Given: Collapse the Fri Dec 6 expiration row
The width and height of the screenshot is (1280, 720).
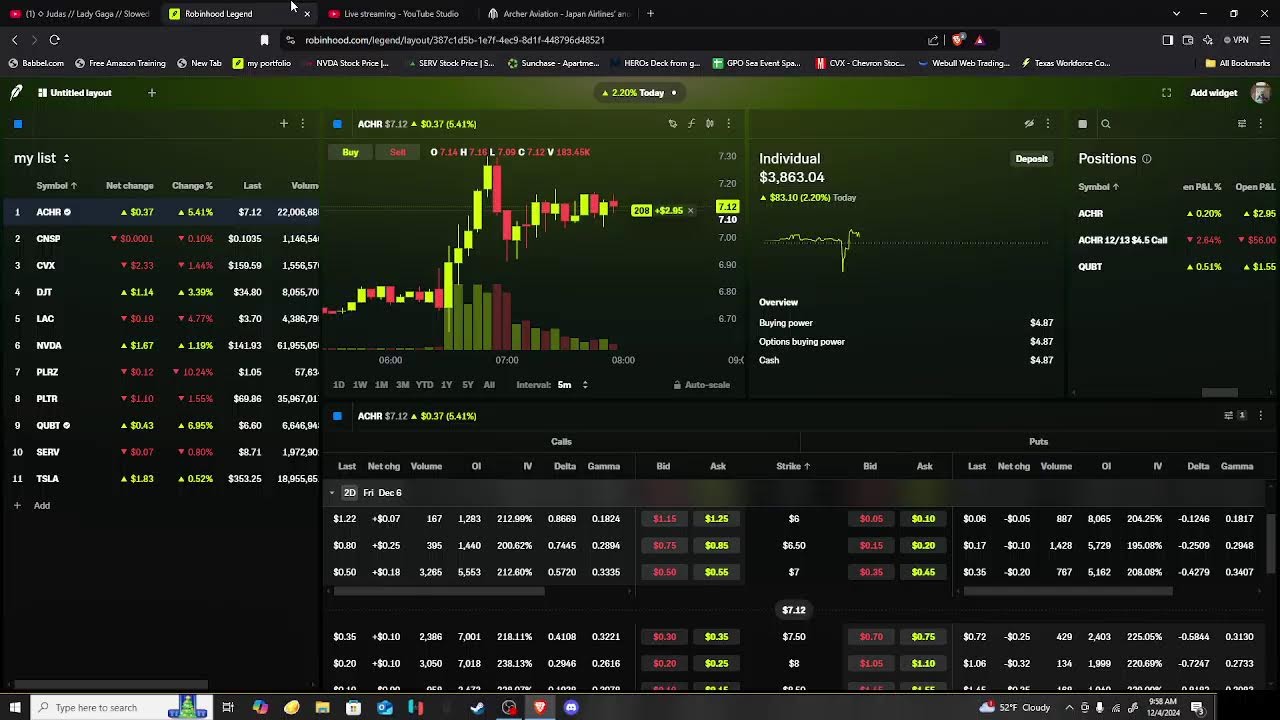Looking at the screenshot, I should [332, 493].
